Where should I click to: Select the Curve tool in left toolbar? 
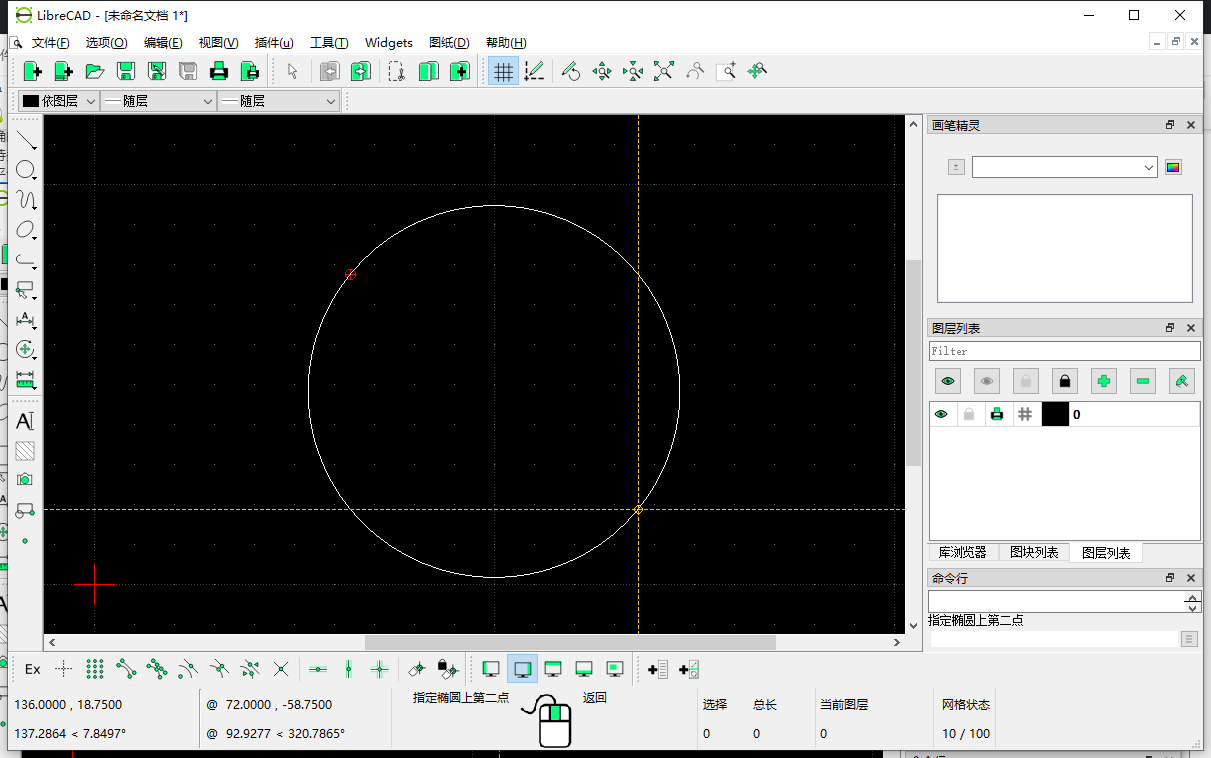tap(26, 200)
